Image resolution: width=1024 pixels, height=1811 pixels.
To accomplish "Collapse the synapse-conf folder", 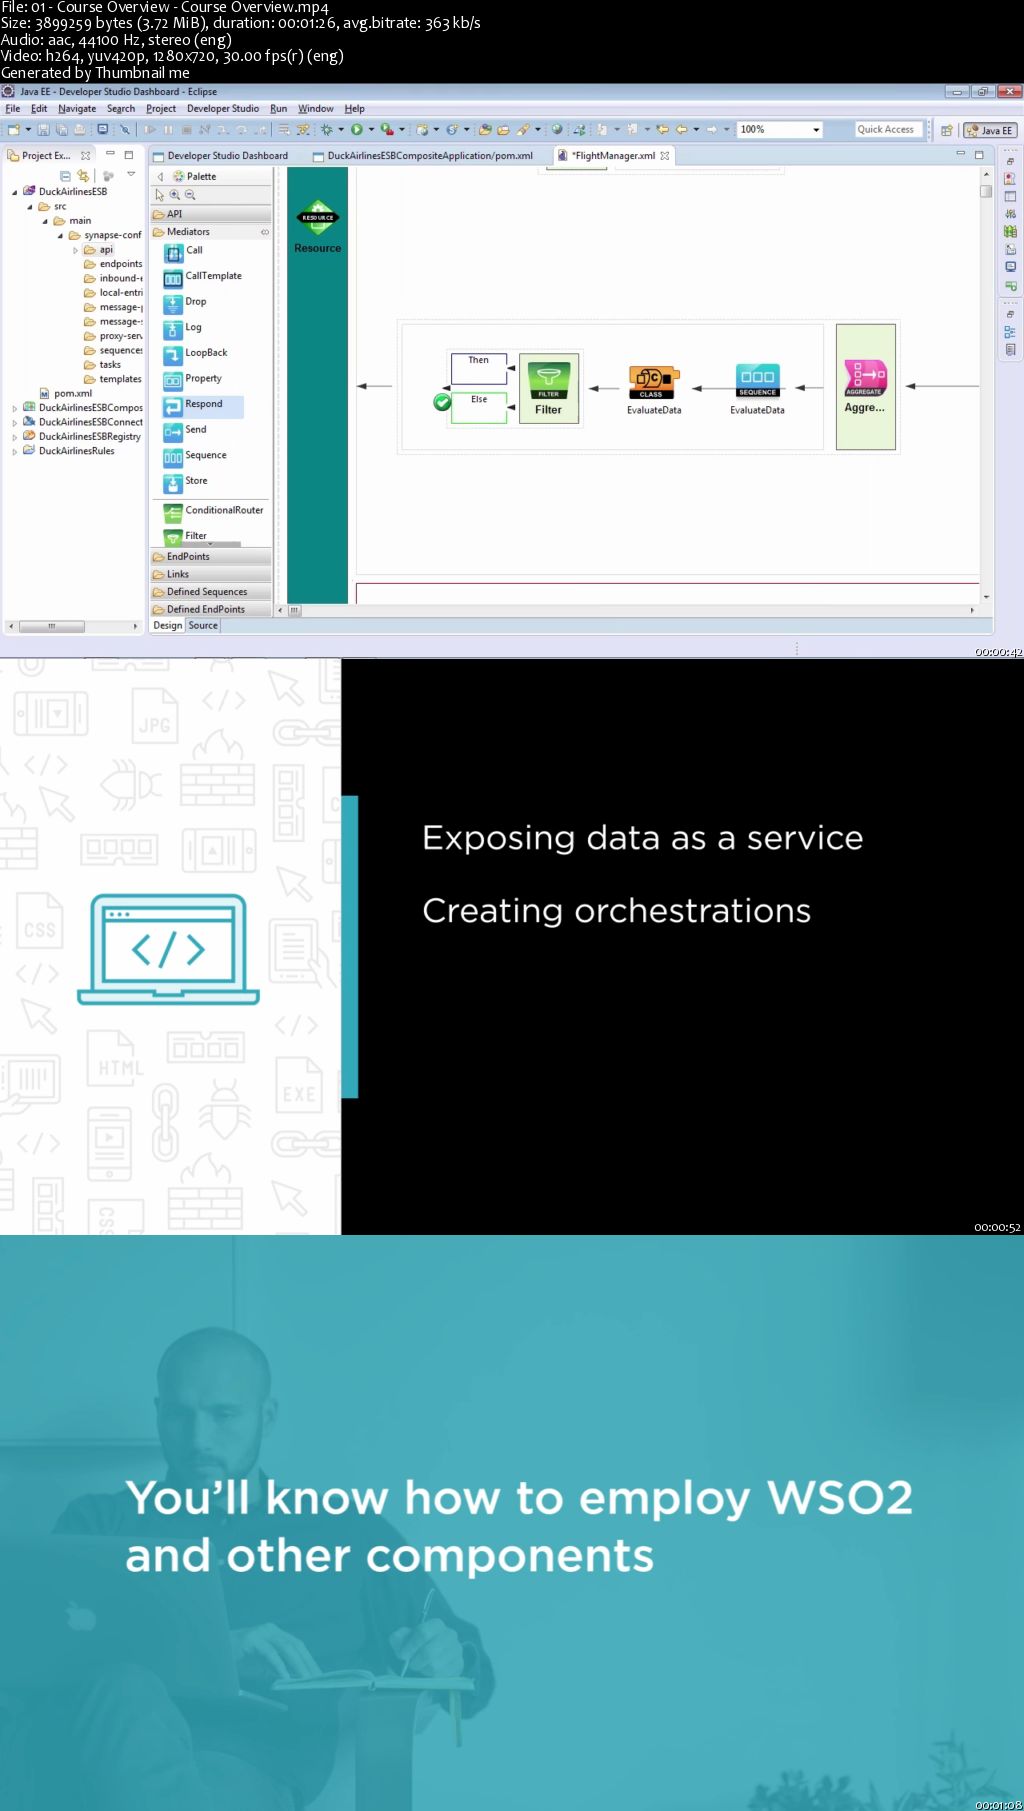I will click(x=60, y=236).
